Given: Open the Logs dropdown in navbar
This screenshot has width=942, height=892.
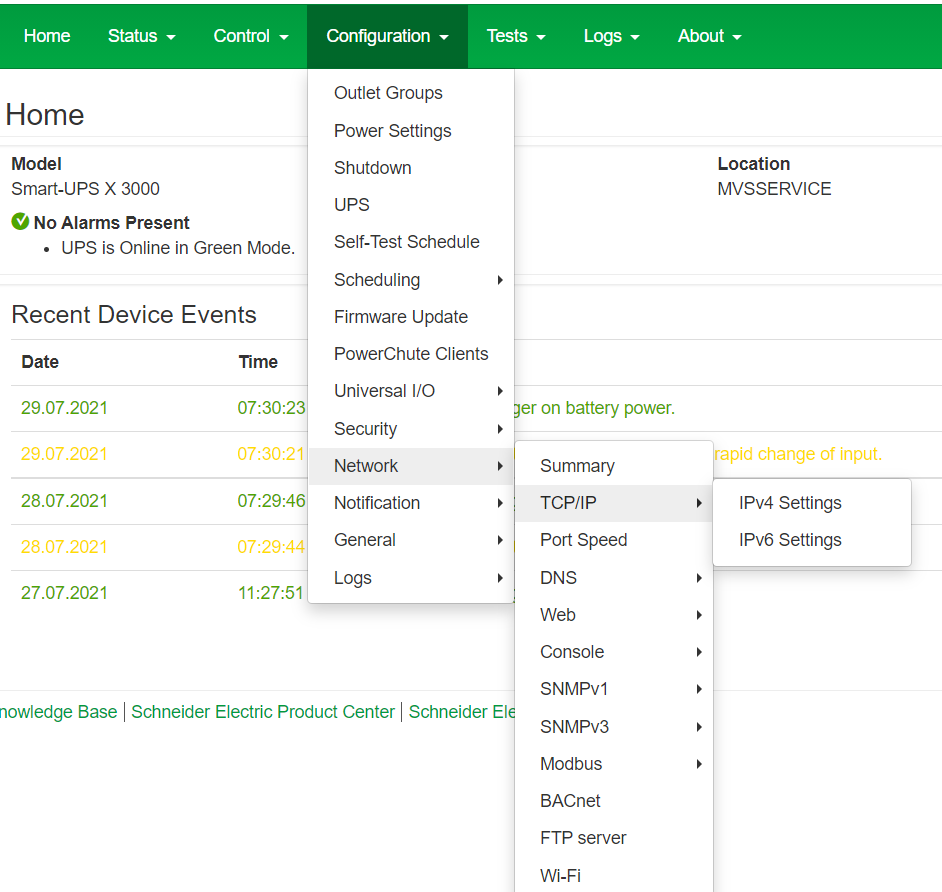Looking at the screenshot, I should [611, 36].
